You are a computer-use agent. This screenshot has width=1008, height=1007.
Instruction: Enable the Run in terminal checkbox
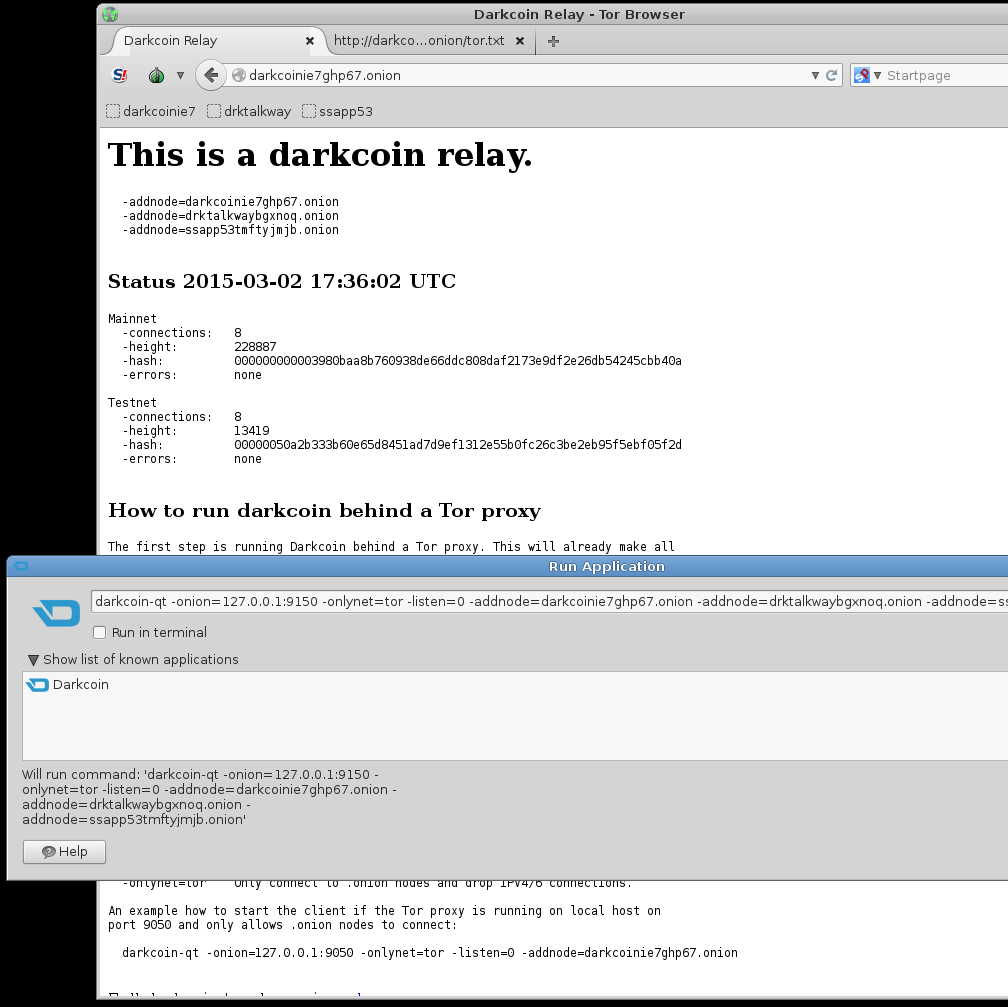pyautogui.click(x=100, y=632)
